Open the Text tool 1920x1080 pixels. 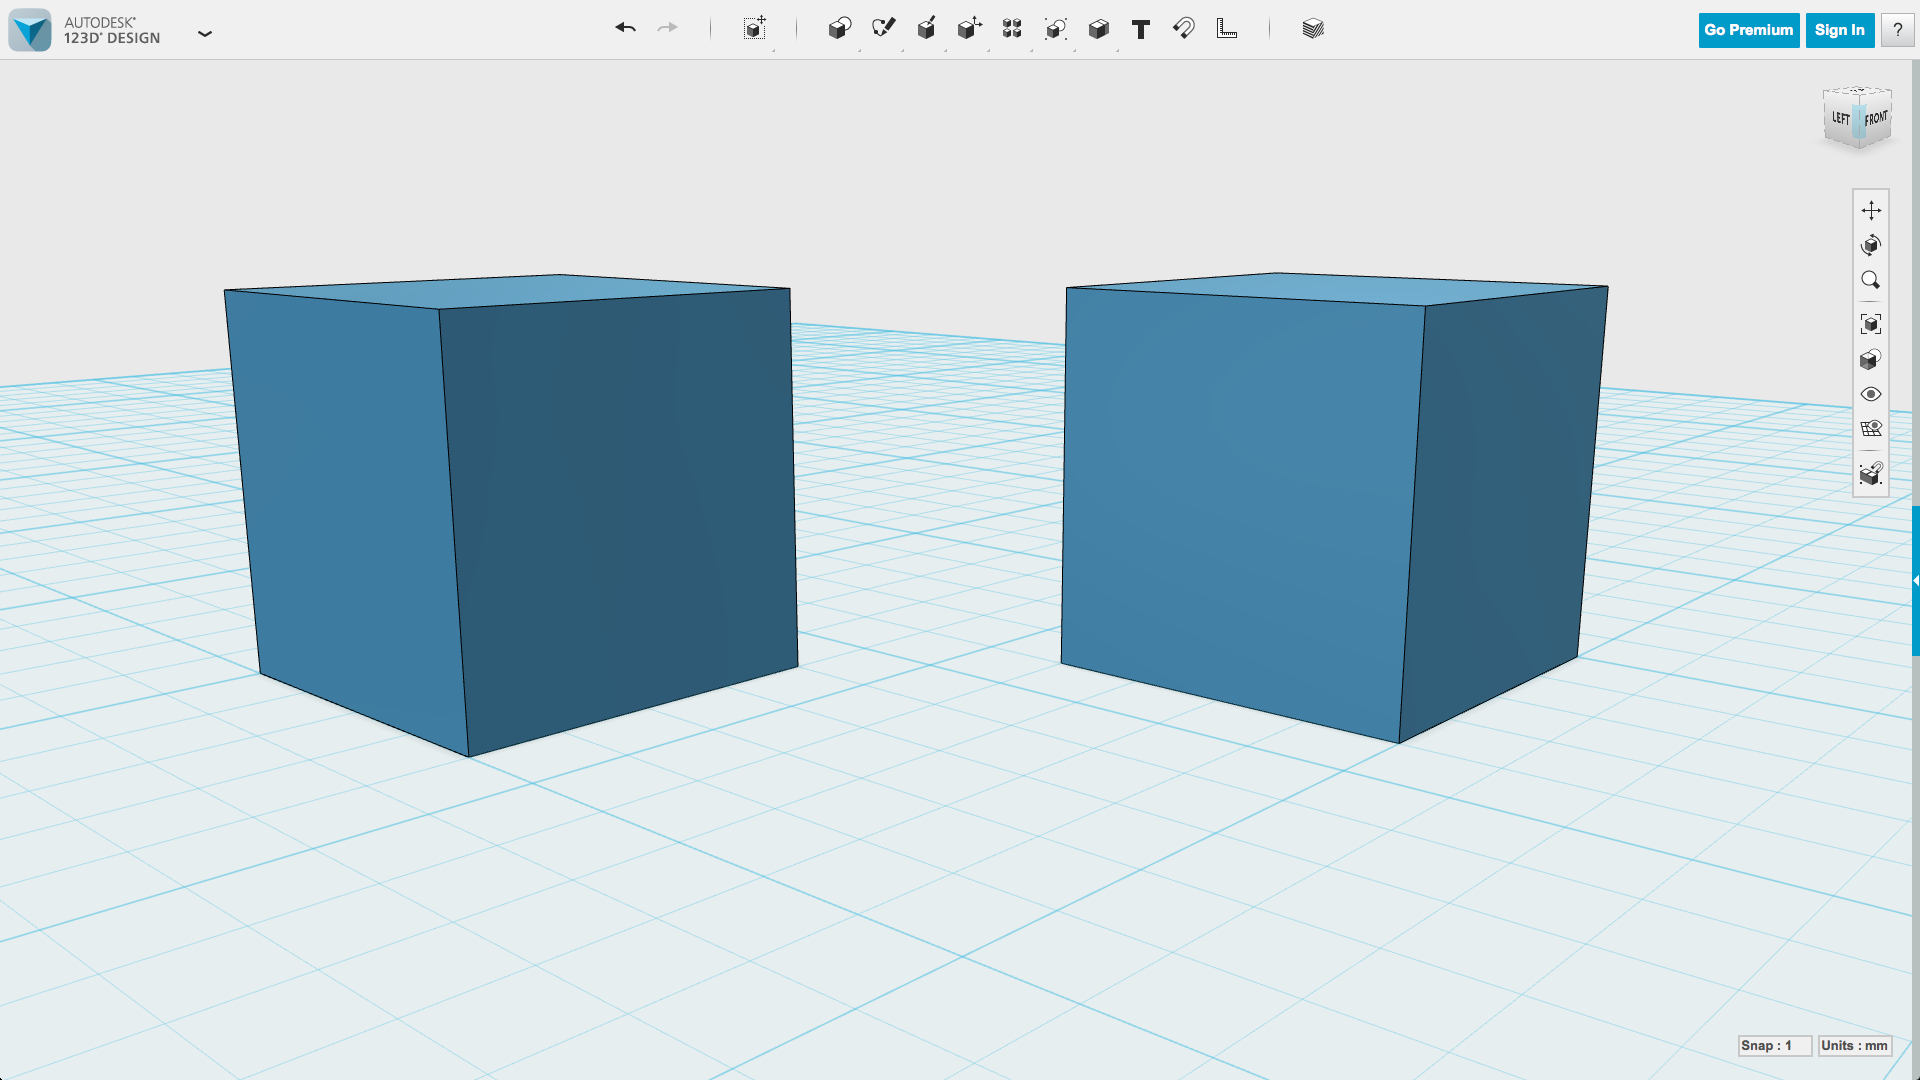(1141, 29)
